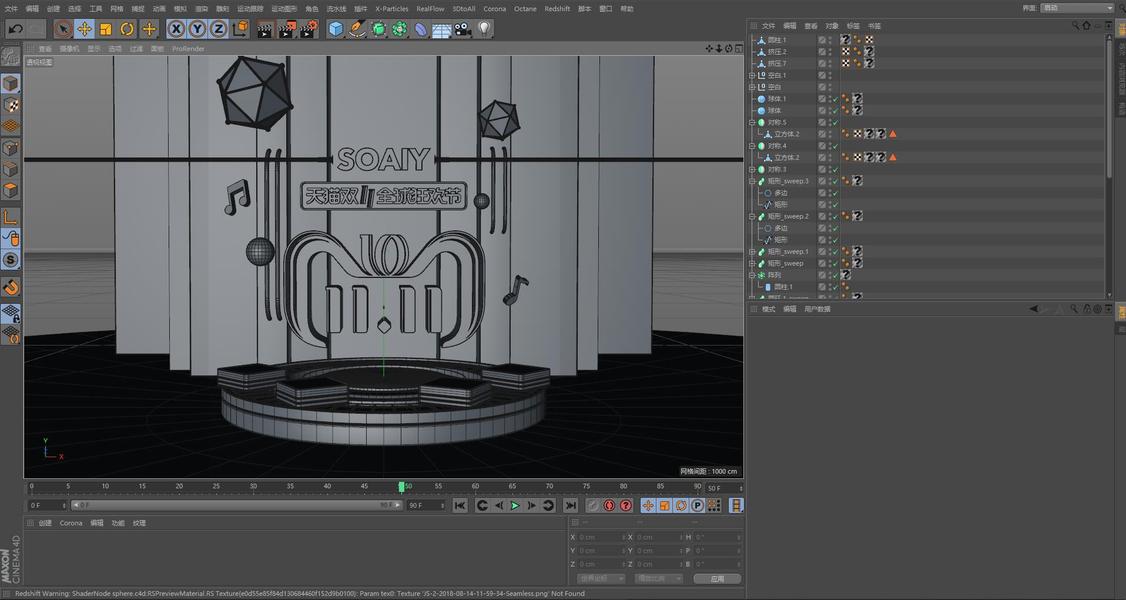Screen dimensions: 1126x600
Task: Play the animation forward
Action: (x=515, y=505)
